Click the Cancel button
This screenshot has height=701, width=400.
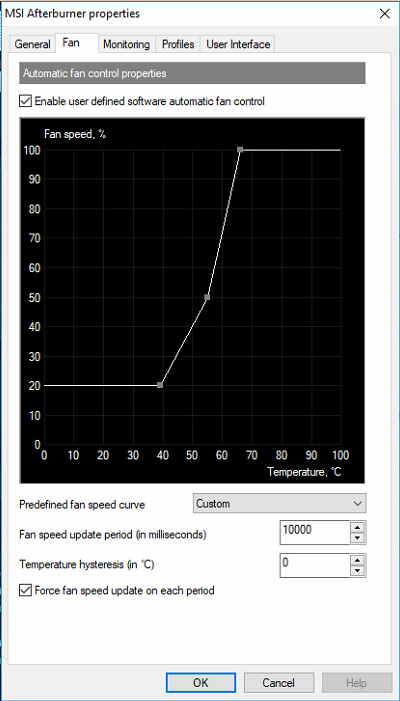pos(278,683)
